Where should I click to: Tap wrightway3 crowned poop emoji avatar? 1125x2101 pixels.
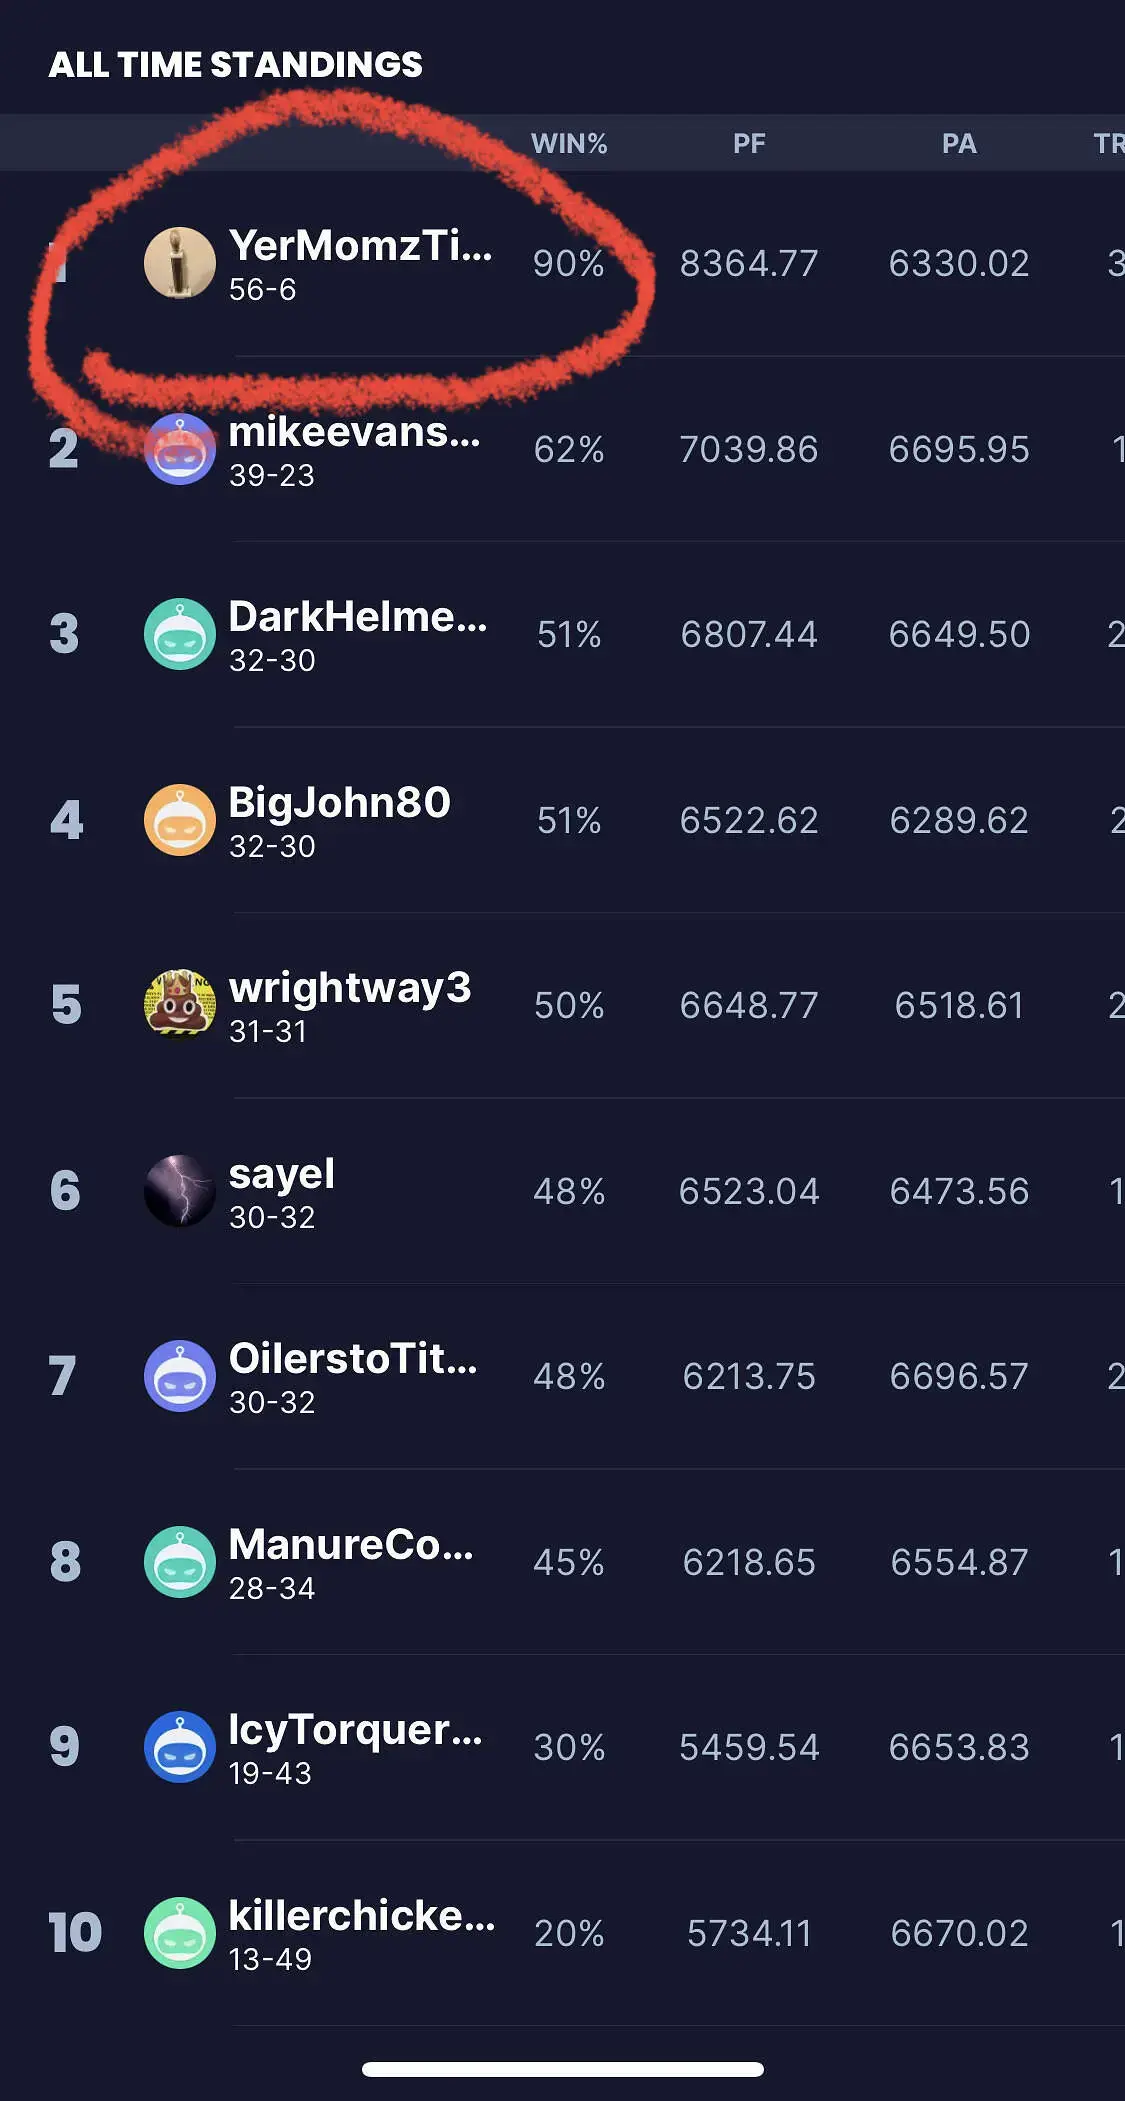(180, 1005)
